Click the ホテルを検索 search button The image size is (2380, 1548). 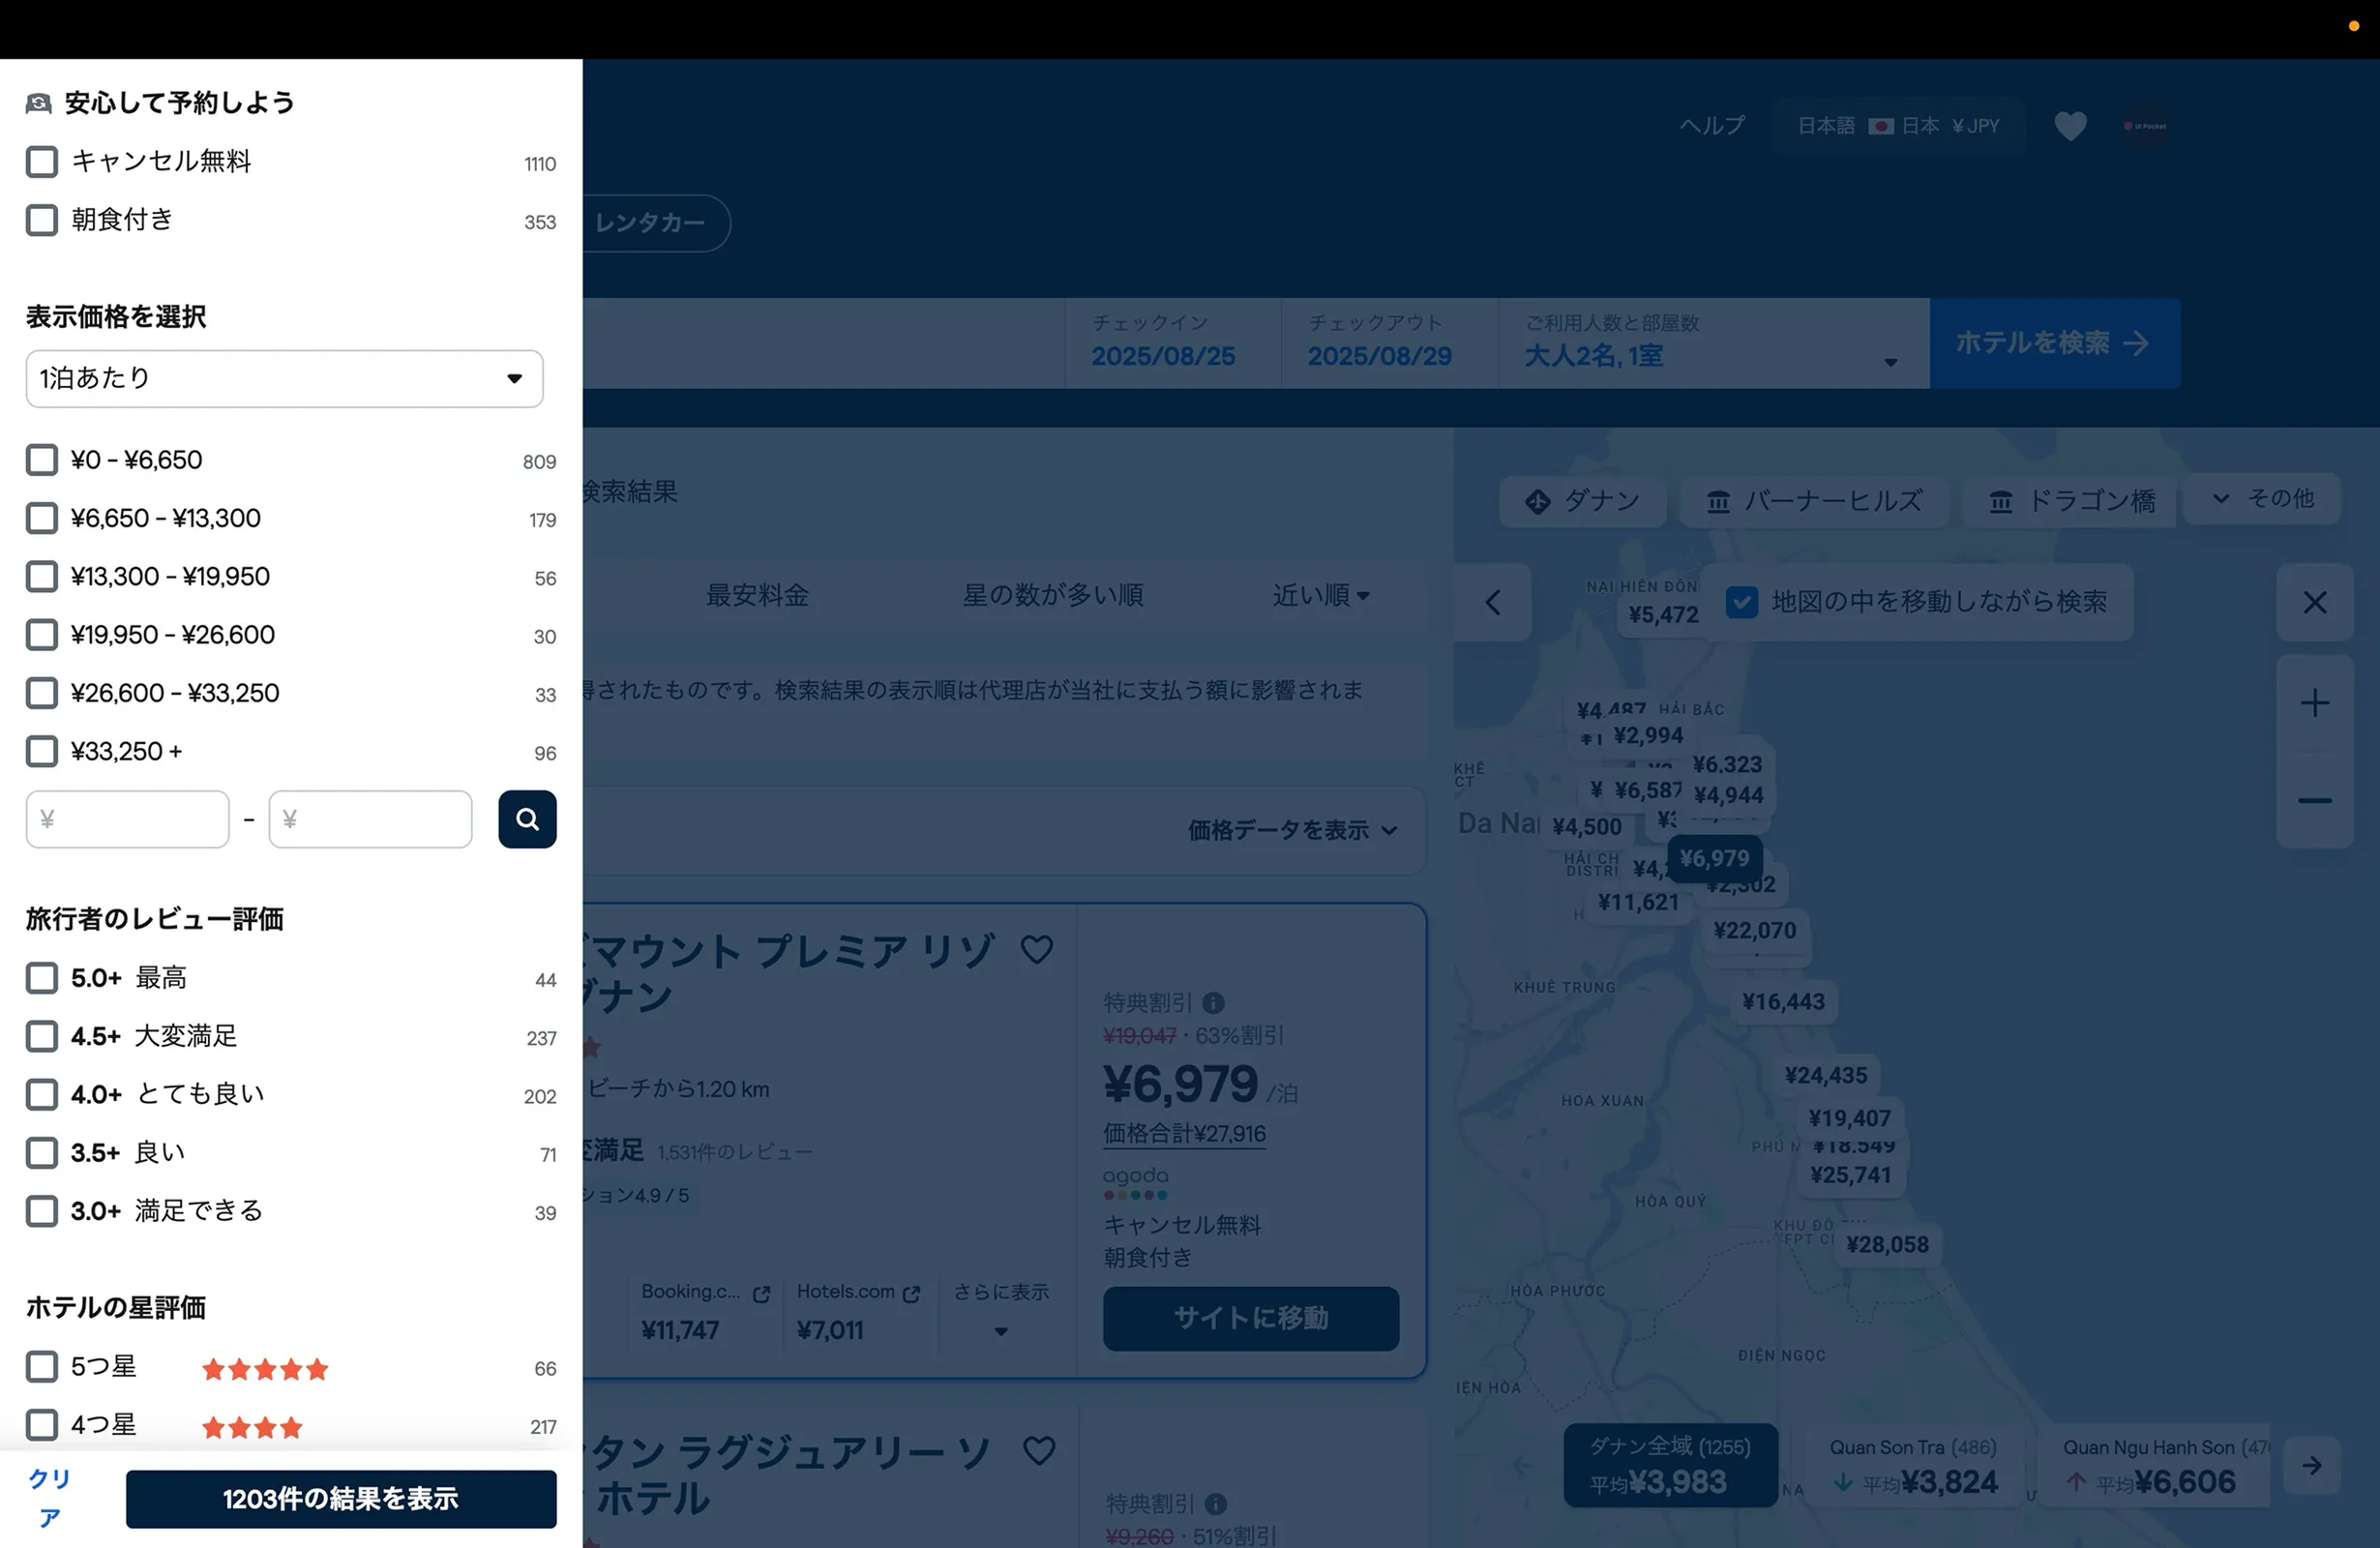click(x=2054, y=342)
